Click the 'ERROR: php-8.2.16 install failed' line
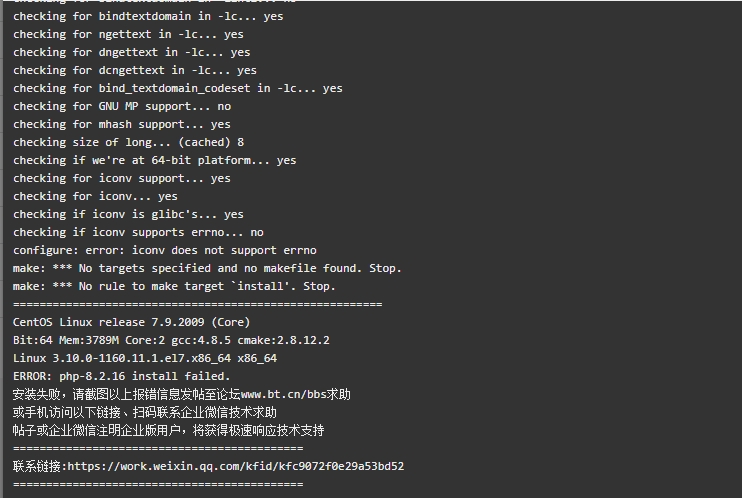The height and width of the screenshot is (498, 742). pos(122,376)
